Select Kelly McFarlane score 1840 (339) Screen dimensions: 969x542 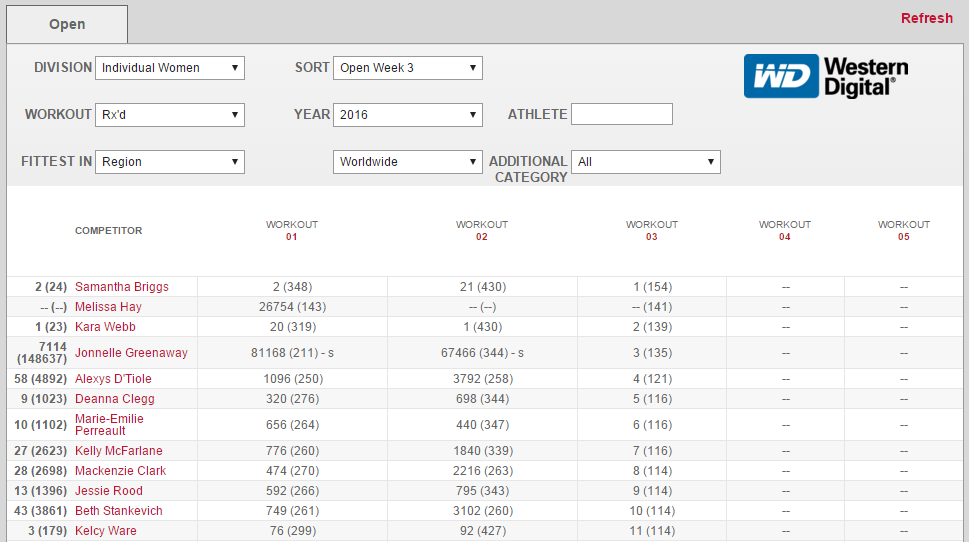pyautogui.click(x=483, y=451)
